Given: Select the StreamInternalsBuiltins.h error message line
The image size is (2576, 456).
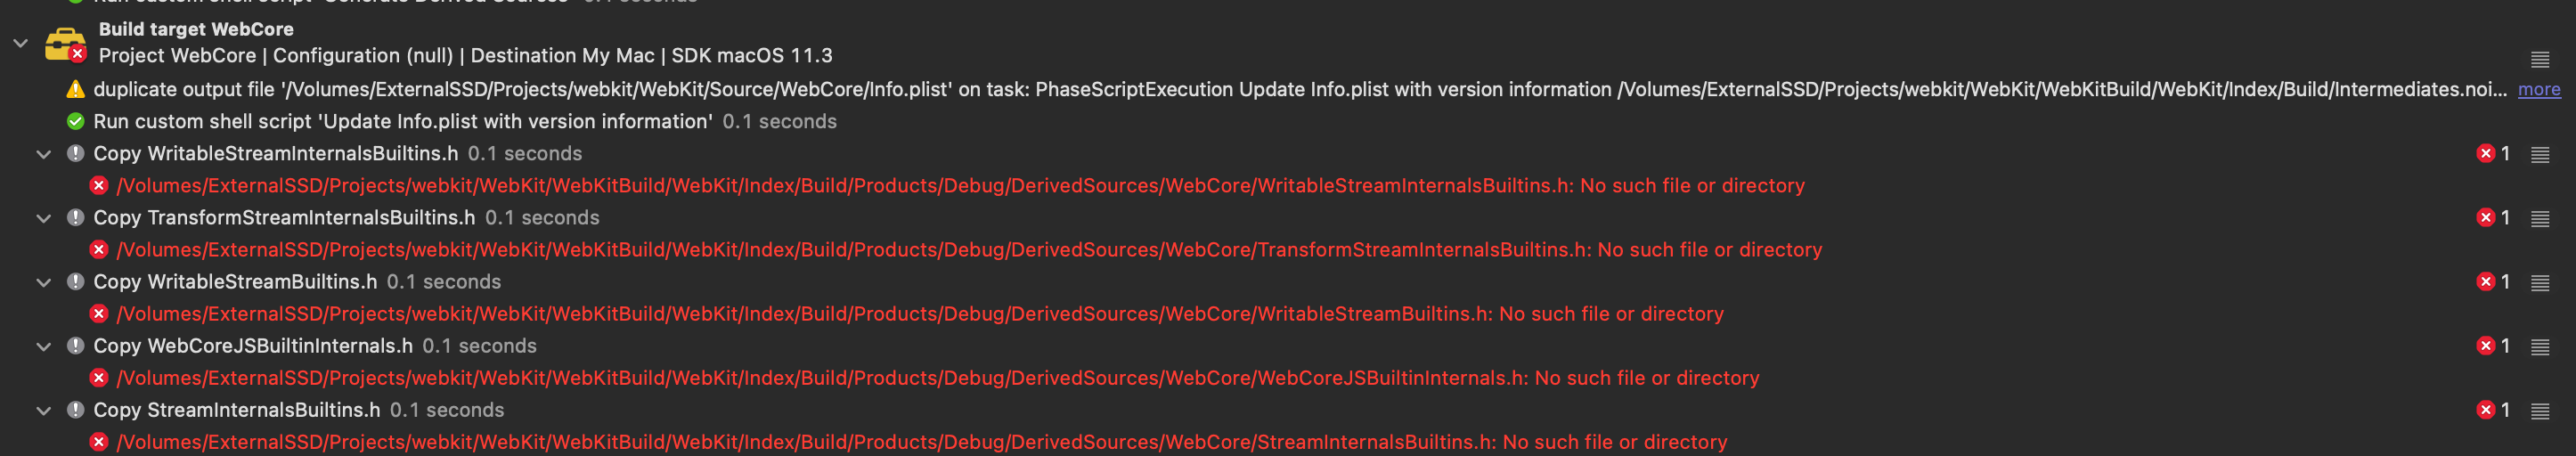Looking at the screenshot, I should pos(921,442).
